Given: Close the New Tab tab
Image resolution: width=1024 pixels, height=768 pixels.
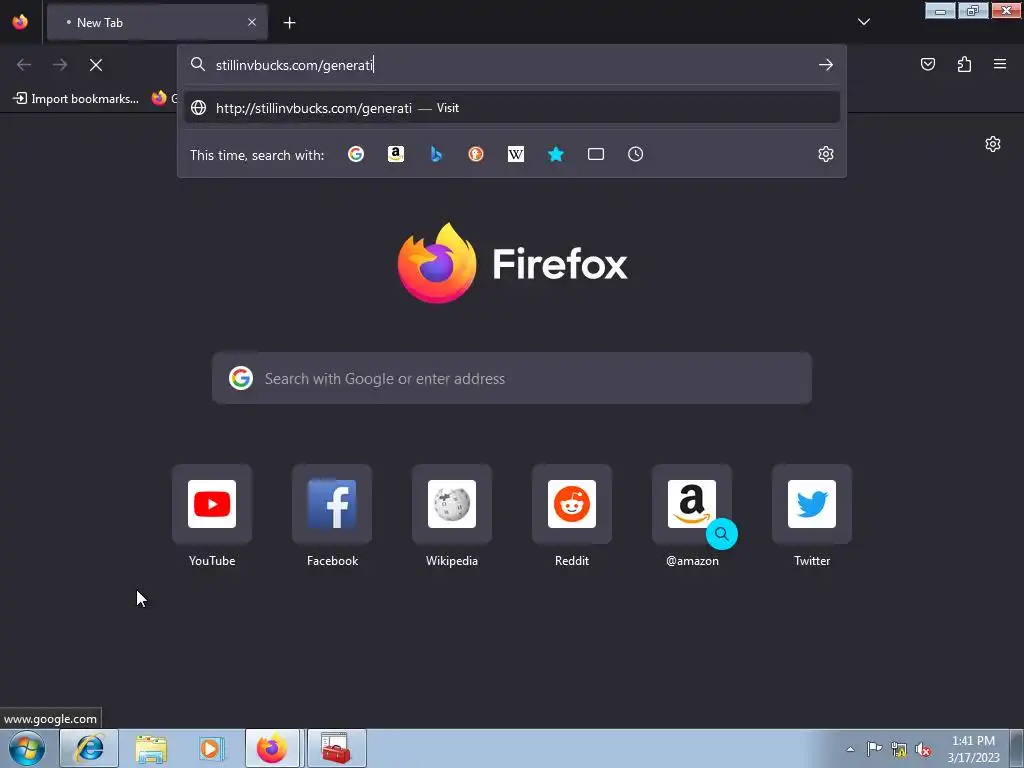Looking at the screenshot, I should coord(252,22).
